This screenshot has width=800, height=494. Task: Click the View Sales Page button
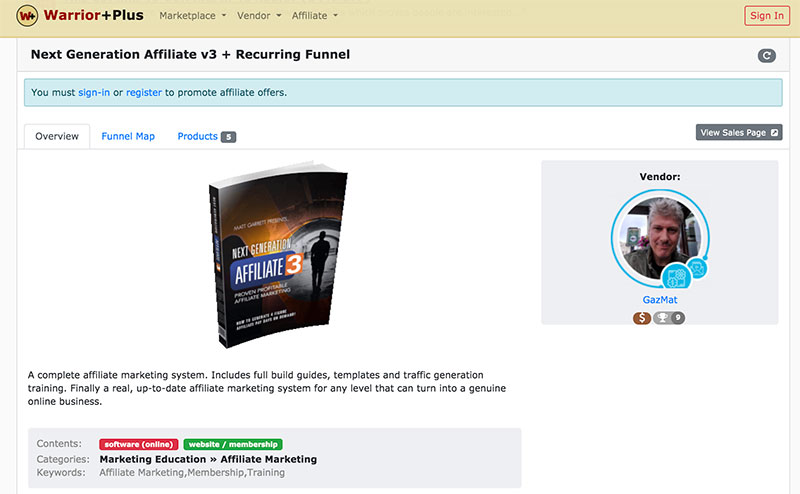click(x=738, y=133)
